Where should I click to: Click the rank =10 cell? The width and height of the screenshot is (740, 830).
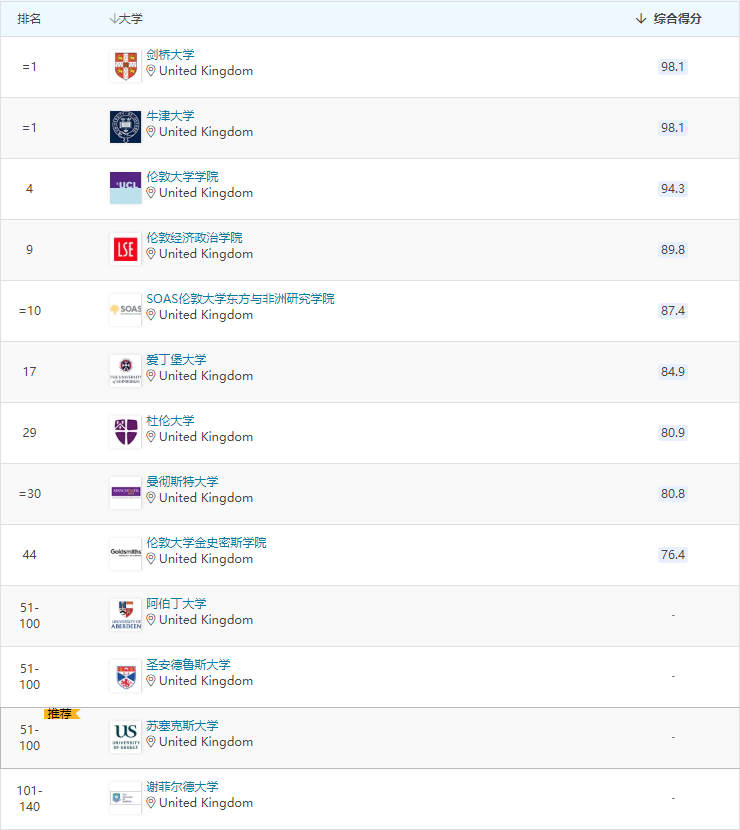30,311
